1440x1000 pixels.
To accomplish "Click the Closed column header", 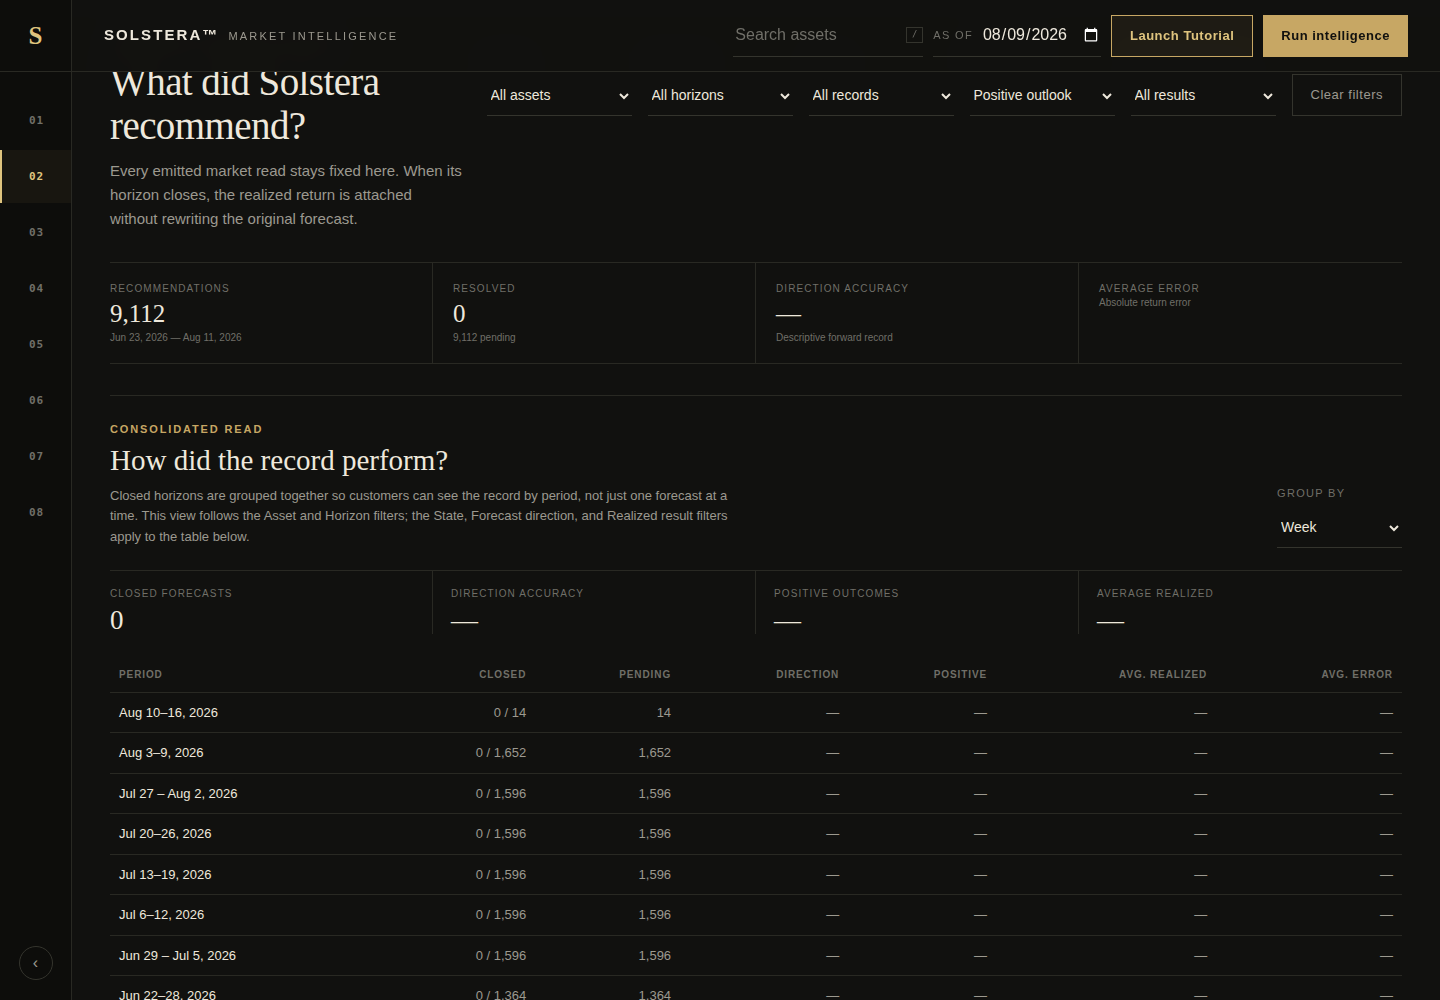I will pos(502,674).
